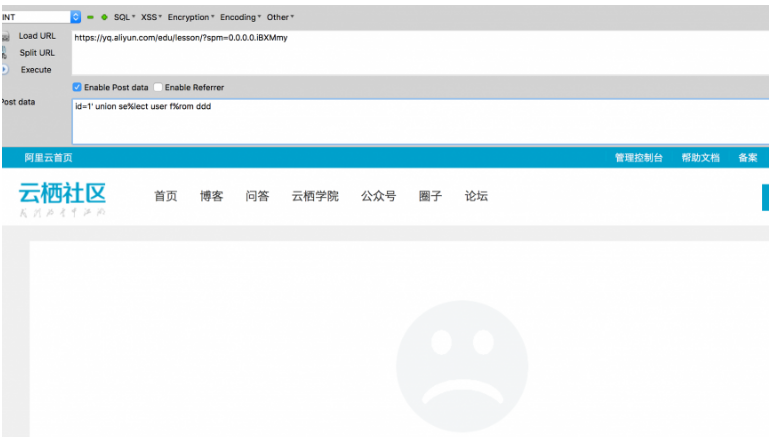Open 备案 link
Image resolution: width=769 pixels, height=437 pixels.
point(748,158)
